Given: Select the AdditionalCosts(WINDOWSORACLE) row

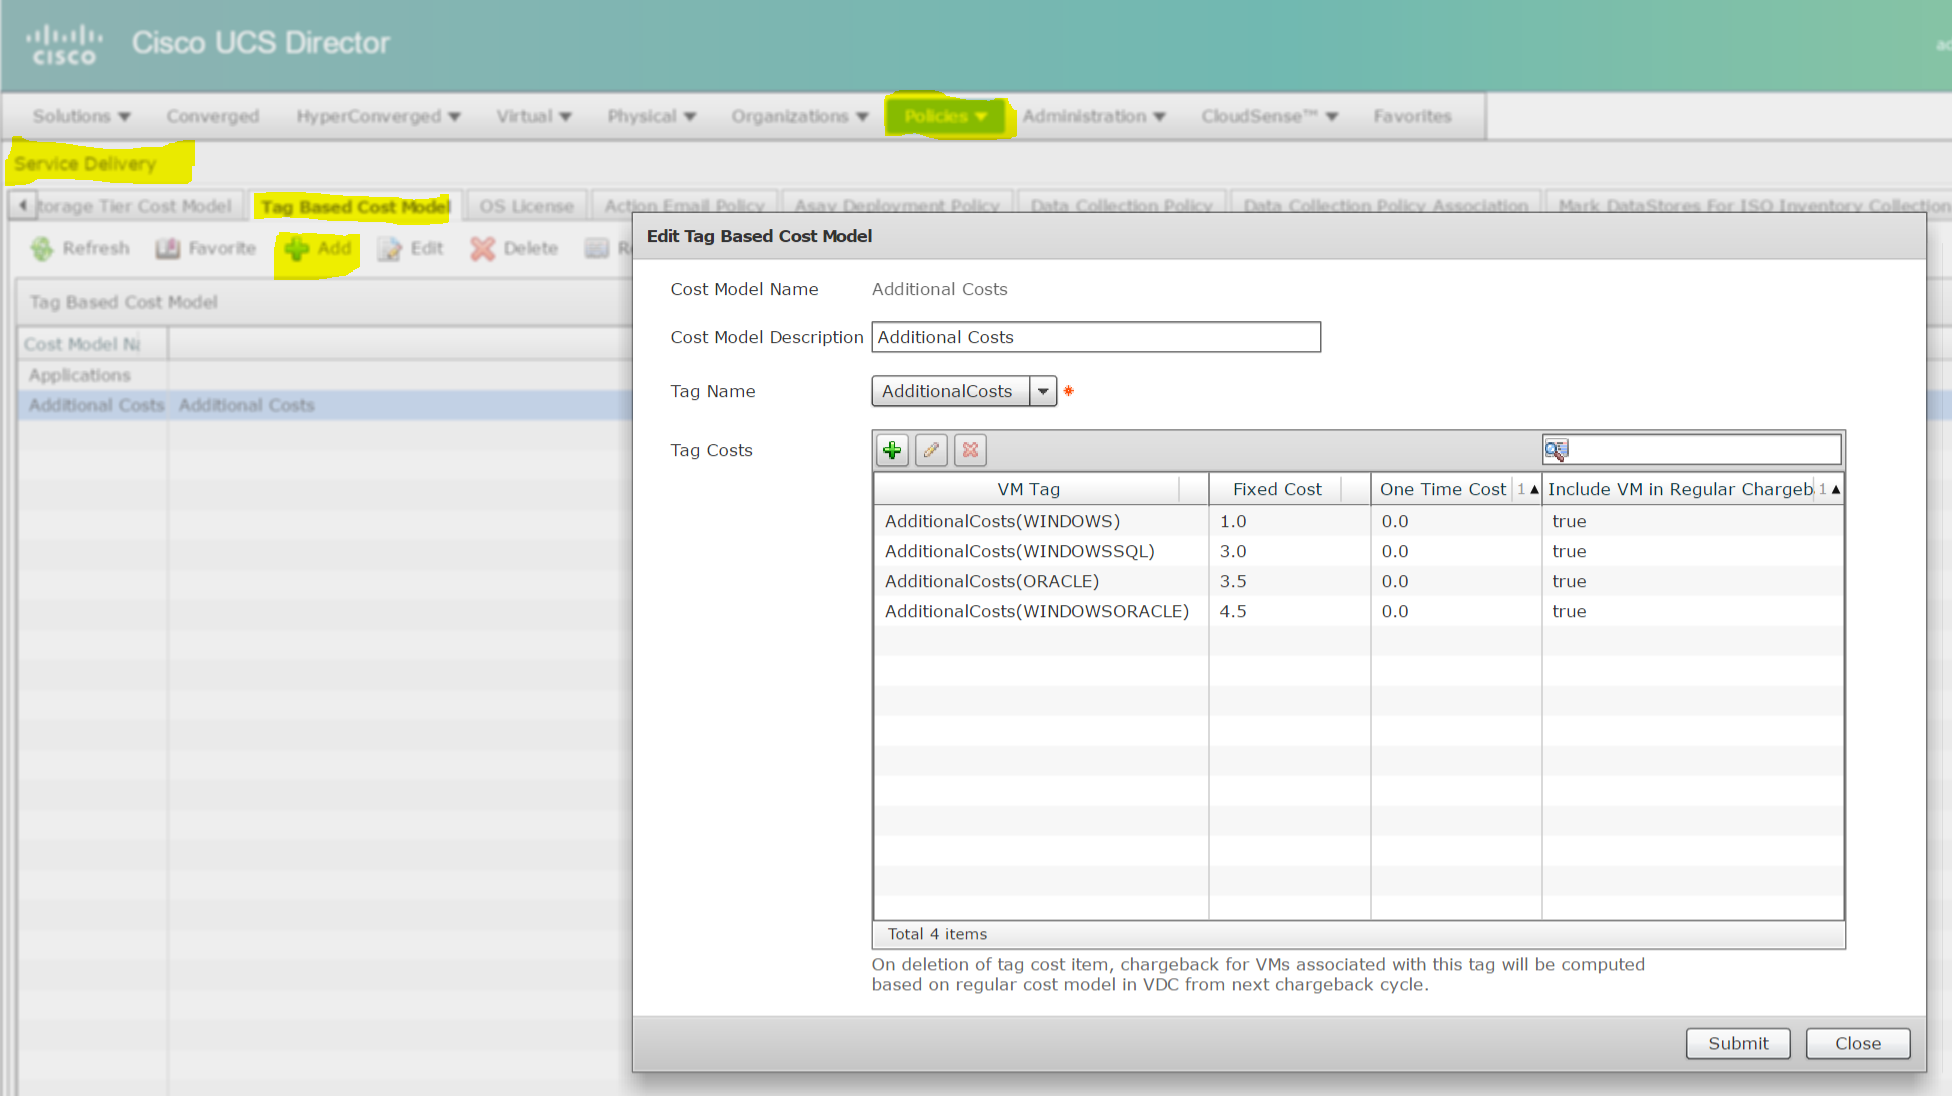Looking at the screenshot, I should [1358, 611].
